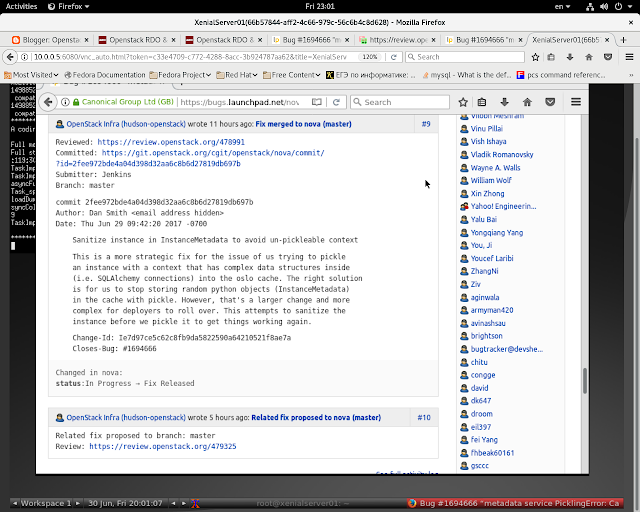Viewport: 640px width, 512px height.
Task: Click the Fri 23:01 clock
Action: point(320,7)
